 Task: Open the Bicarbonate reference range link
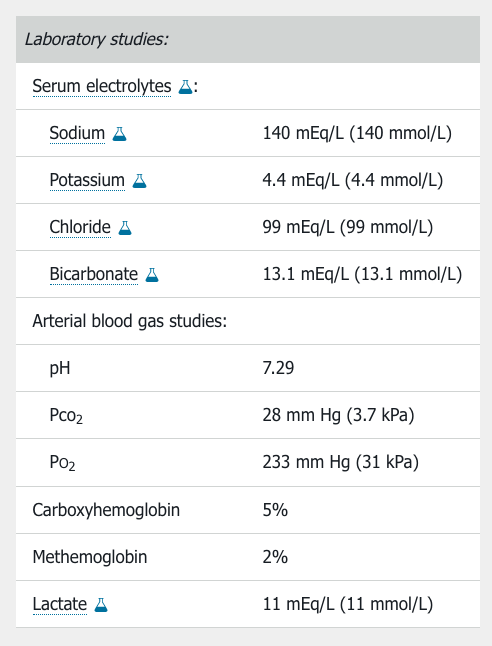point(94,274)
